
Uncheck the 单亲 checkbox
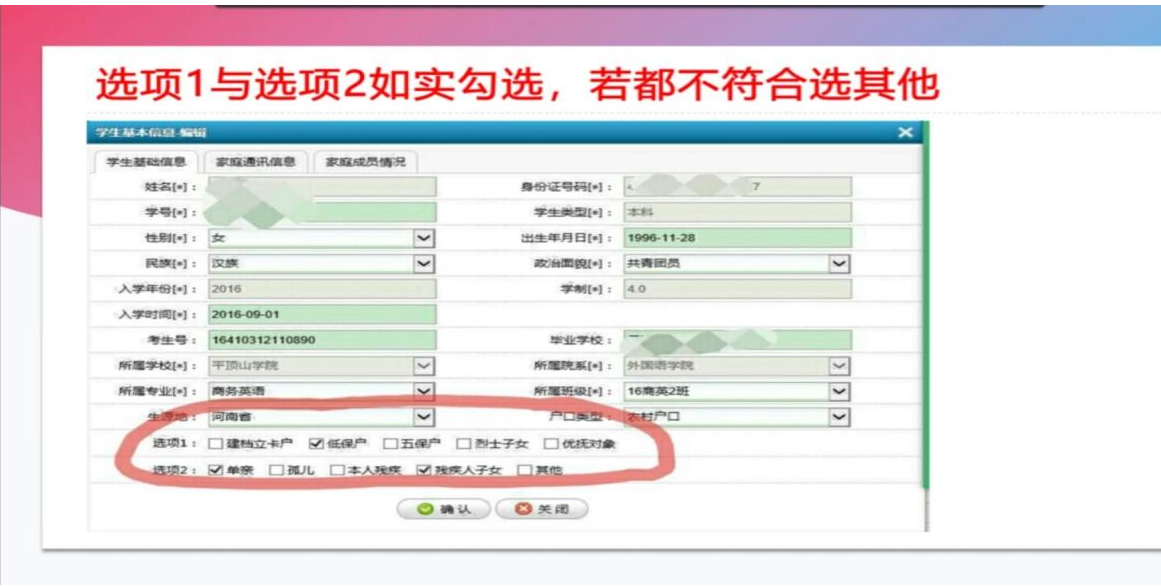215,470
